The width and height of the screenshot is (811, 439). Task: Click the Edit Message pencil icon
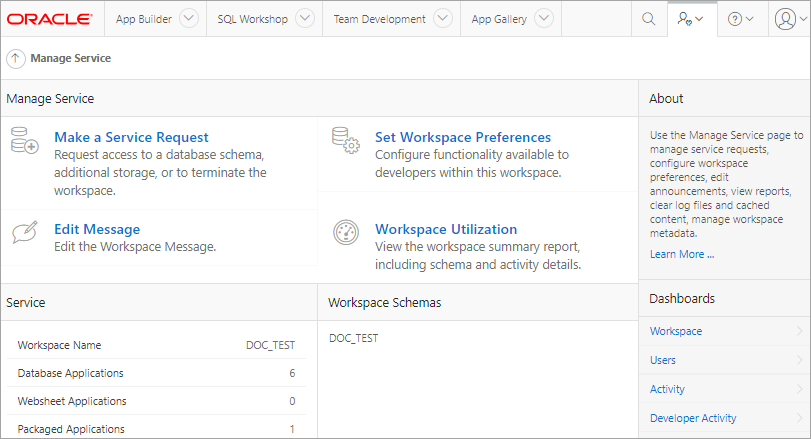pyautogui.click(x=24, y=231)
